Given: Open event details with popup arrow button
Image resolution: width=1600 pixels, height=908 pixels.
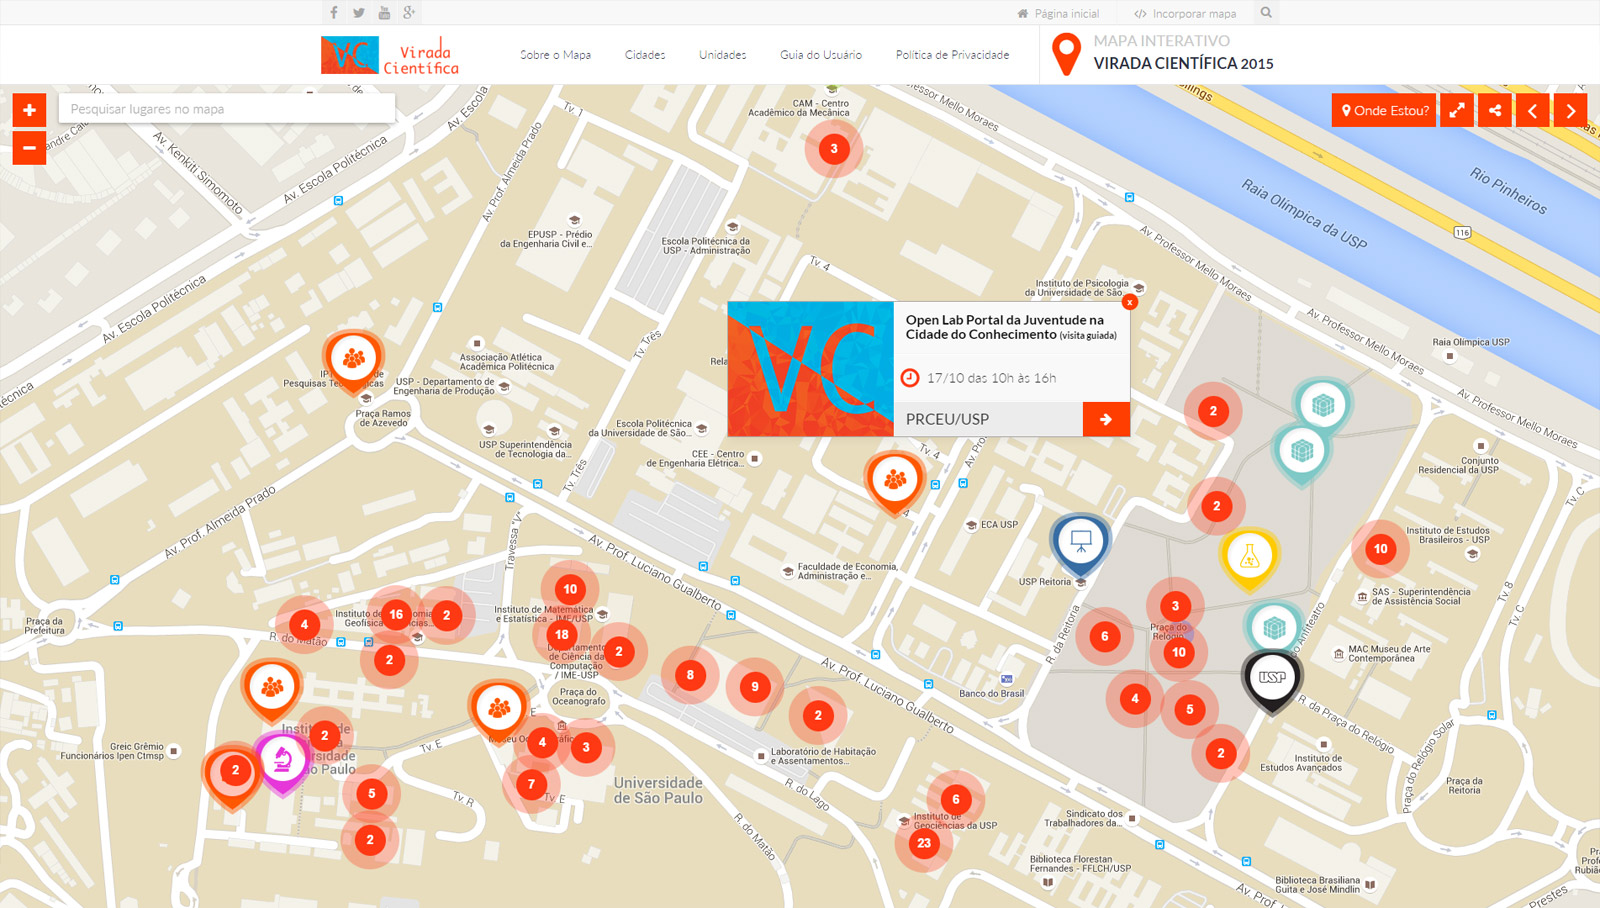Looking at the screenshot, I should pyautogui.click(x=1106, y=419).
